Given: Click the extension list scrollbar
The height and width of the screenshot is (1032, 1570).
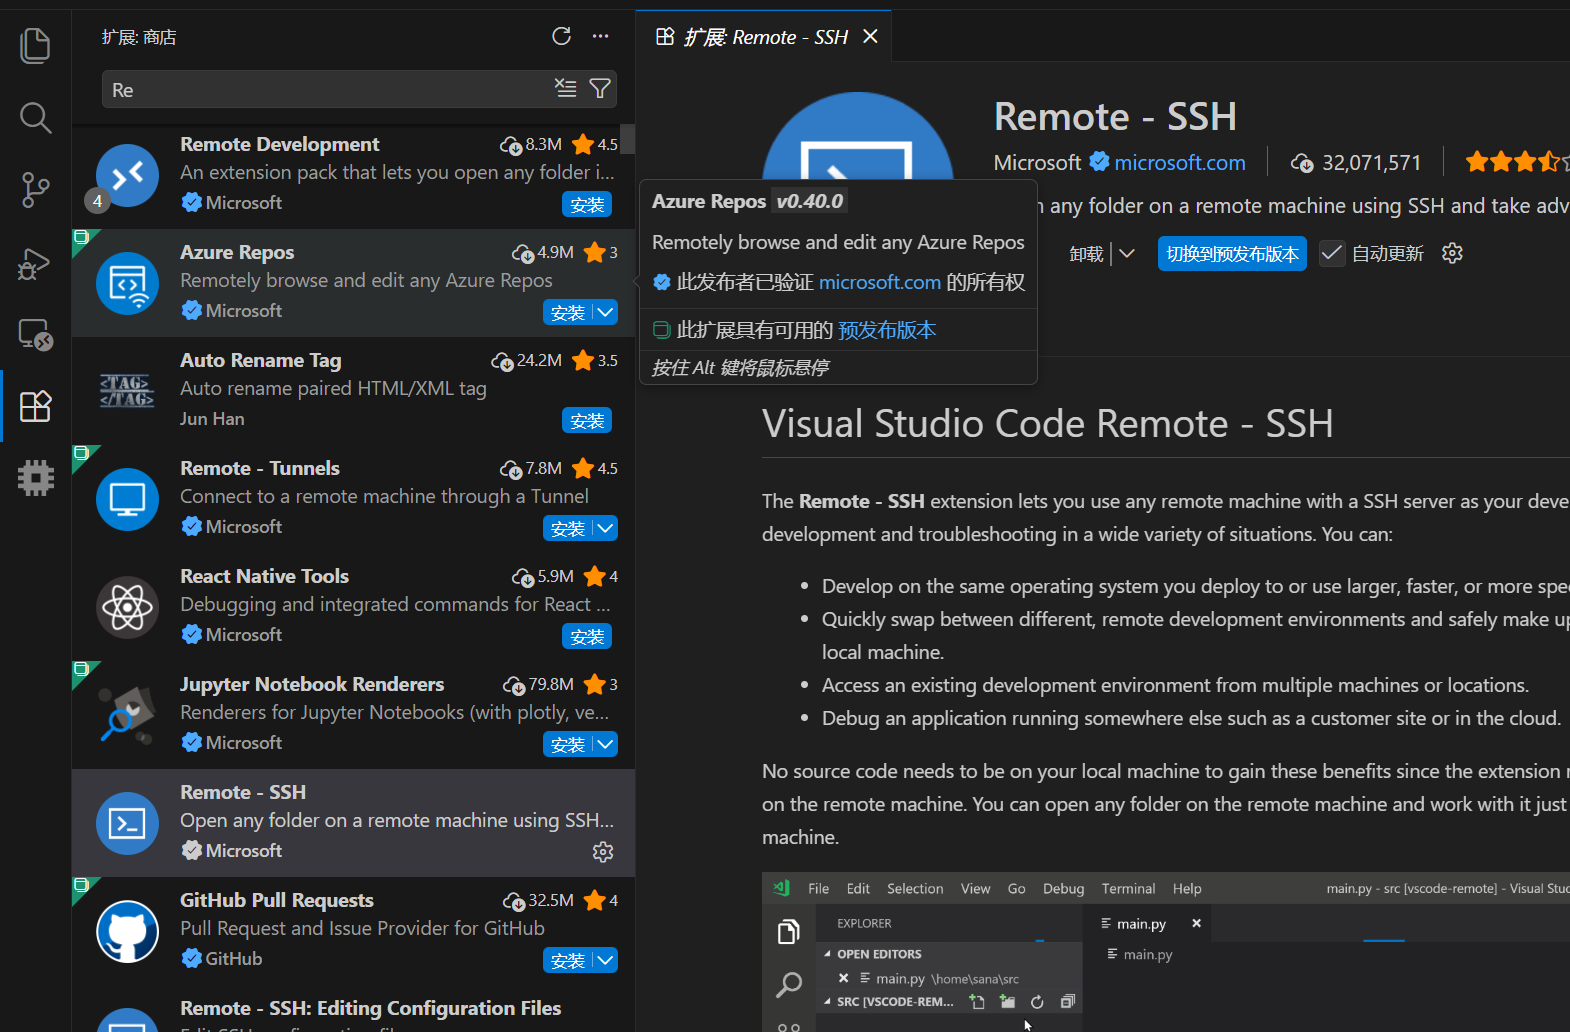Looking at the screenshot, I should [x=627, y=139].
